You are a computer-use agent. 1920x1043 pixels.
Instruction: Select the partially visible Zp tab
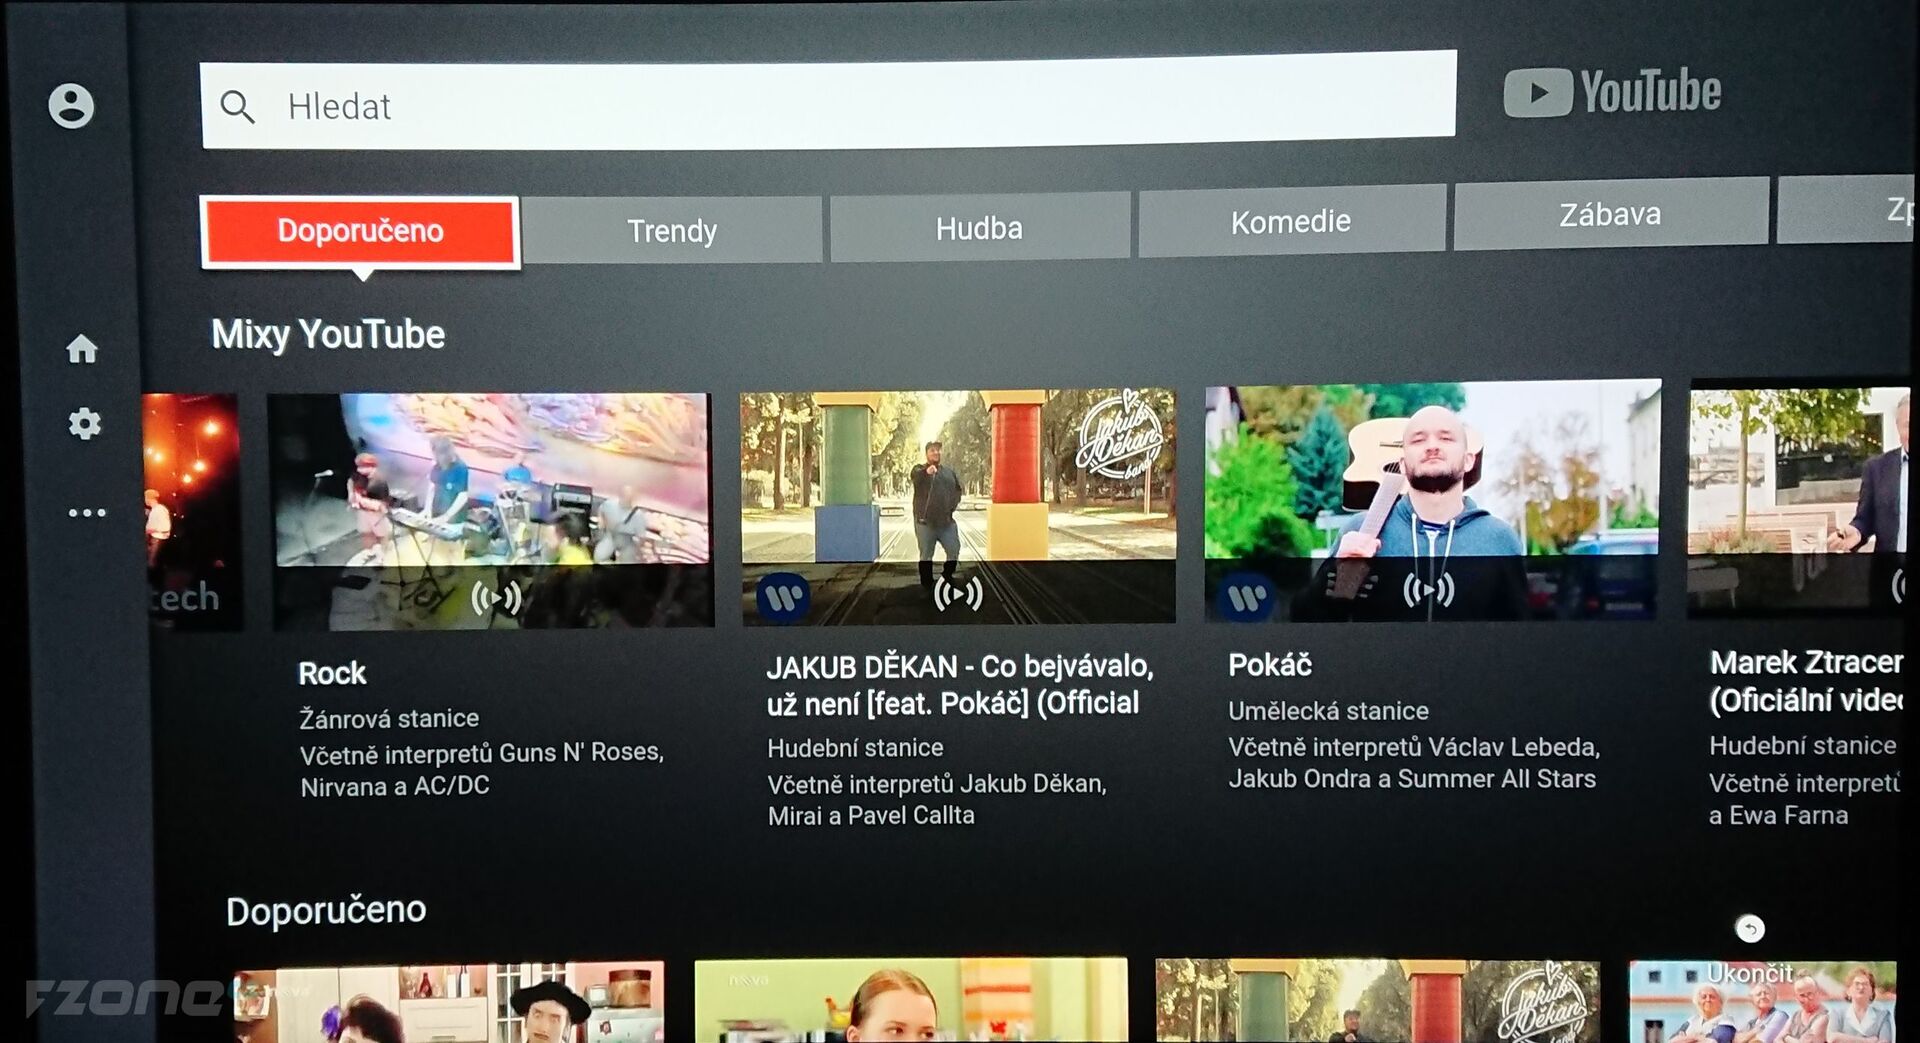(1846, 210)
